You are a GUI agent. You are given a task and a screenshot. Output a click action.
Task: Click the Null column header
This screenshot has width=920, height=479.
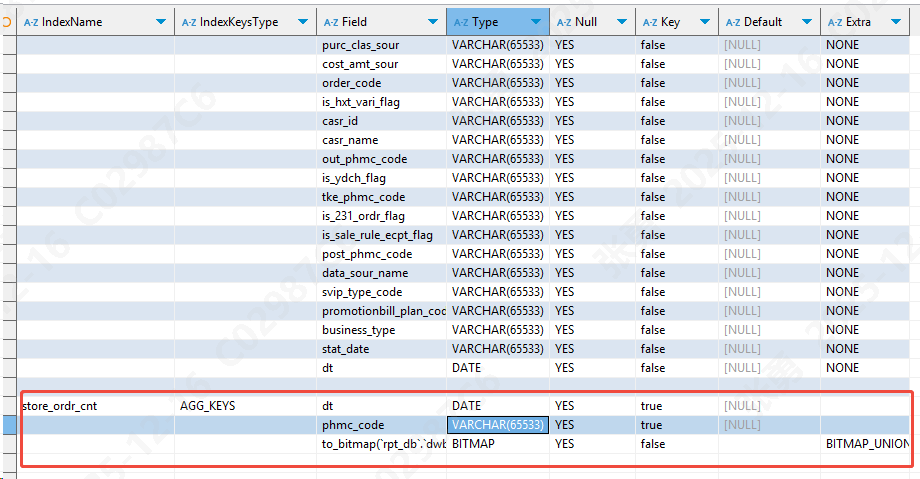[593, 22]
